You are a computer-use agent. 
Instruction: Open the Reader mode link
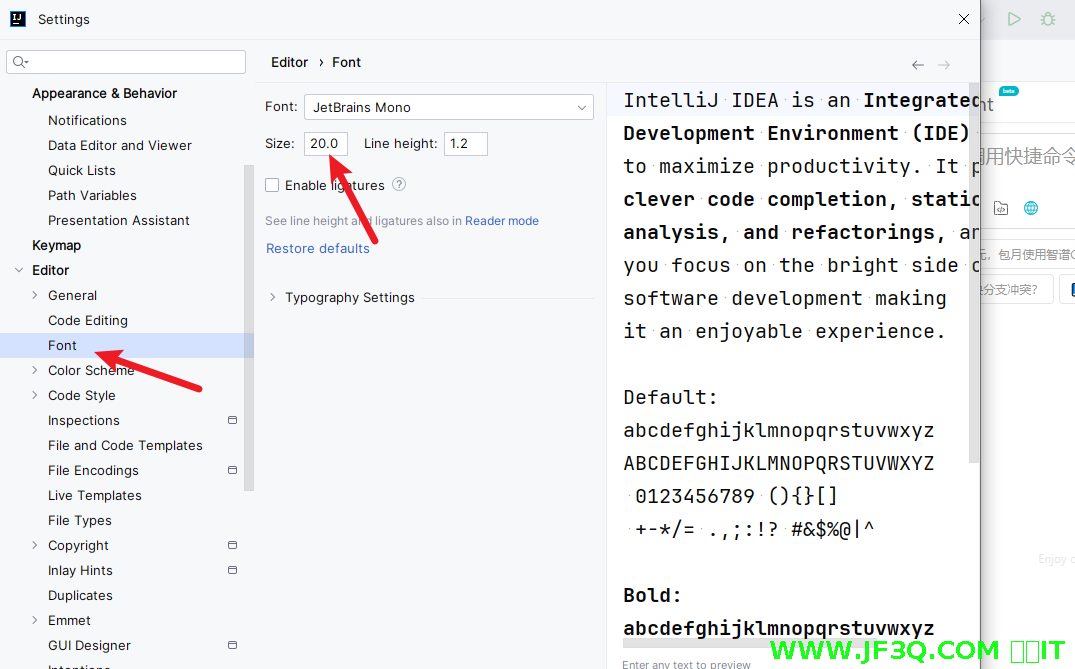click(502, 221)
